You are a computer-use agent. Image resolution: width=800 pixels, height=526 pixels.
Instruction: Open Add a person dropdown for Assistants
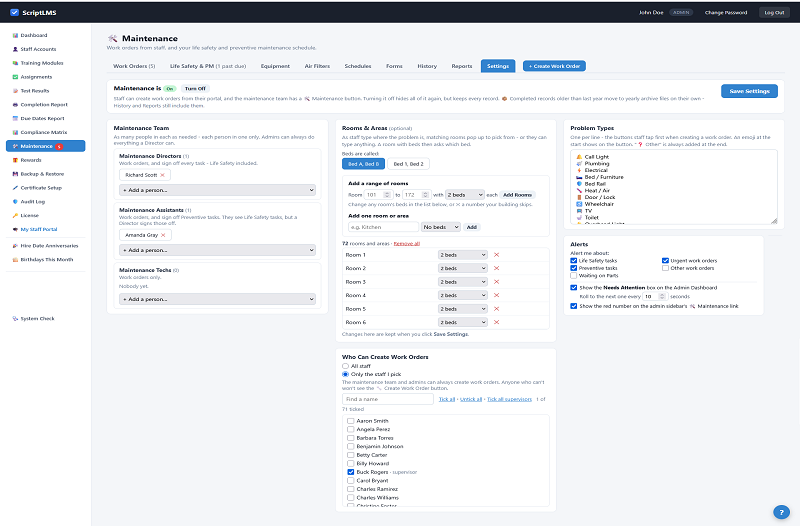(217, 250)
